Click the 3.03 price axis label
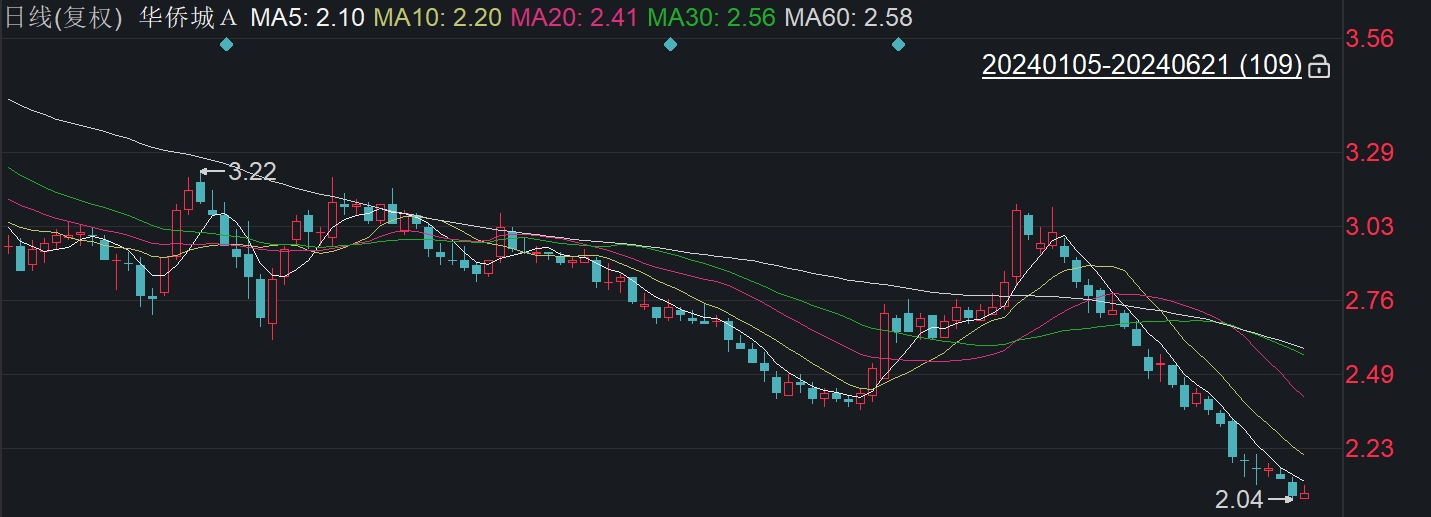1431x517 pixels. pyautogui.click(x=1370, y=227)
